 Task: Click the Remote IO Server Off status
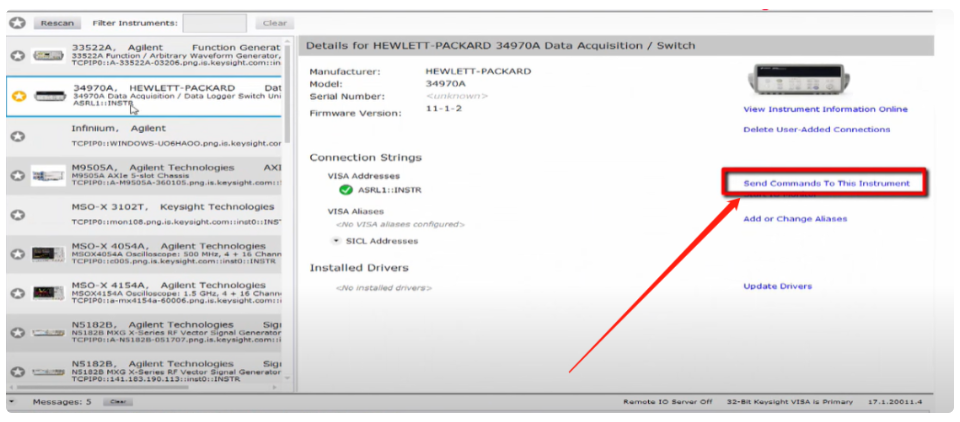[668, 402]
